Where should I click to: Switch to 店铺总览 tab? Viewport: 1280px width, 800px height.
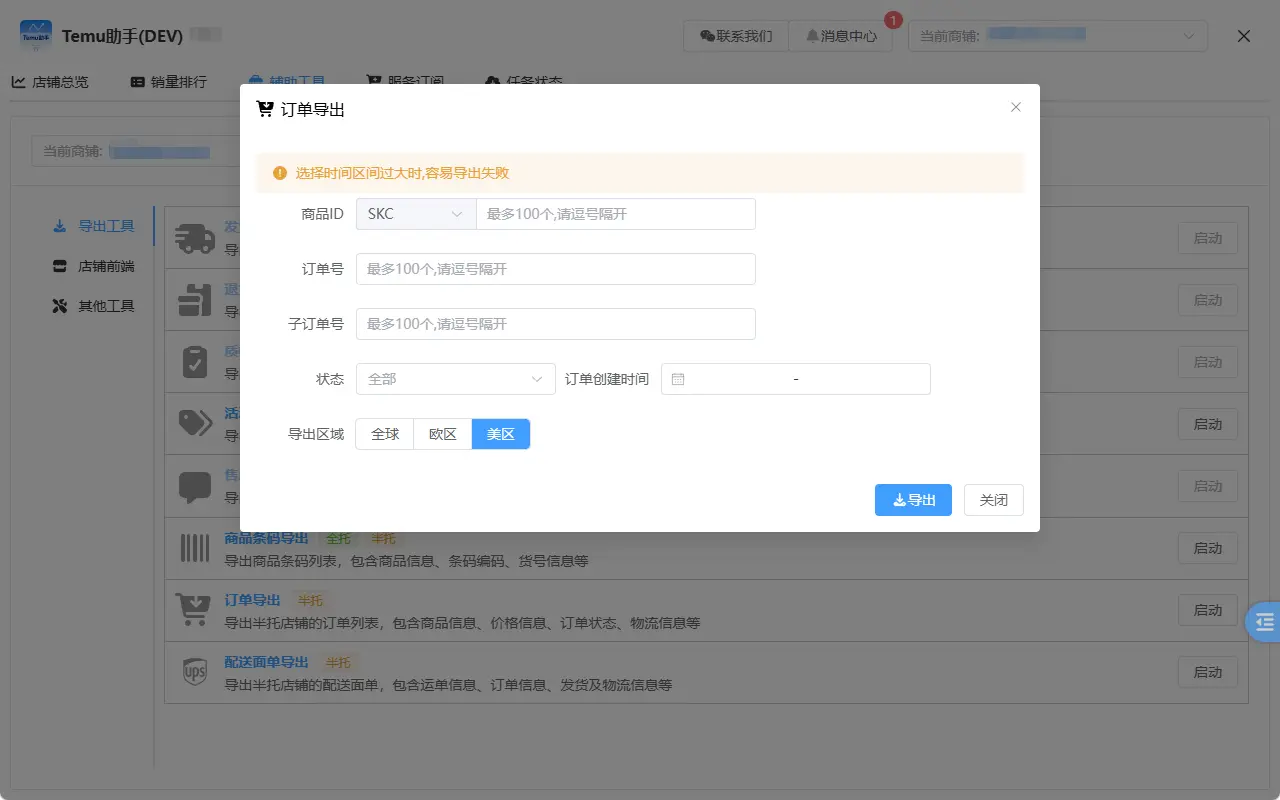coord(50,82)
